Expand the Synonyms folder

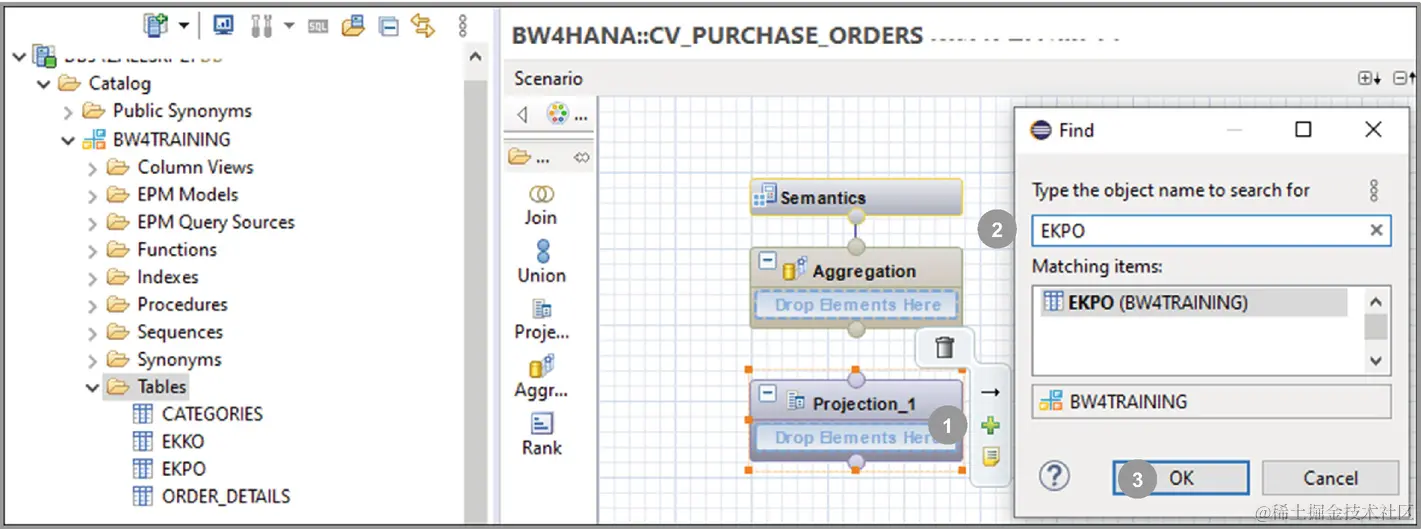[x=93, y=360]
